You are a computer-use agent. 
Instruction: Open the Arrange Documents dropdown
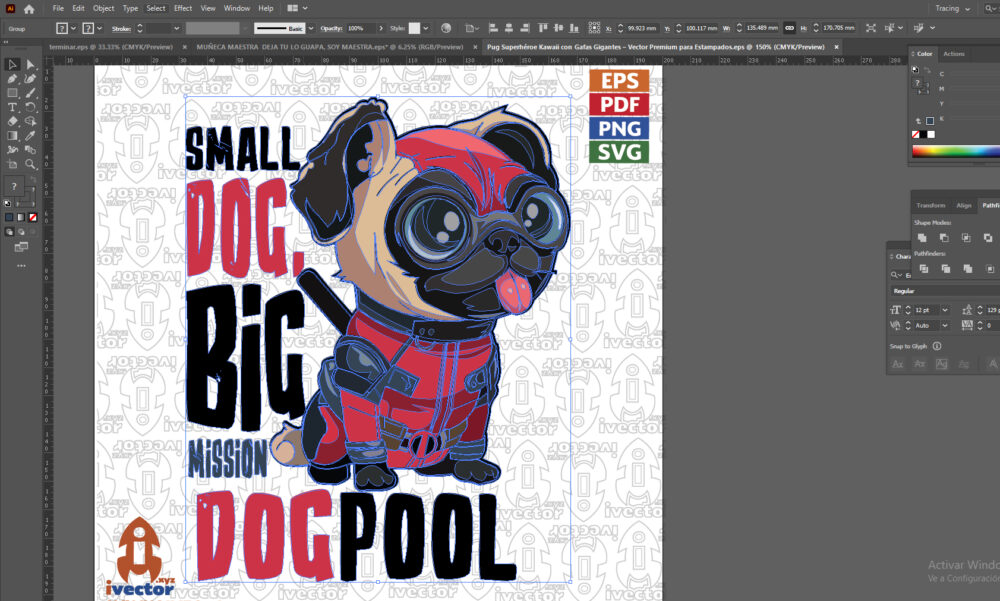tap(298, 8)
